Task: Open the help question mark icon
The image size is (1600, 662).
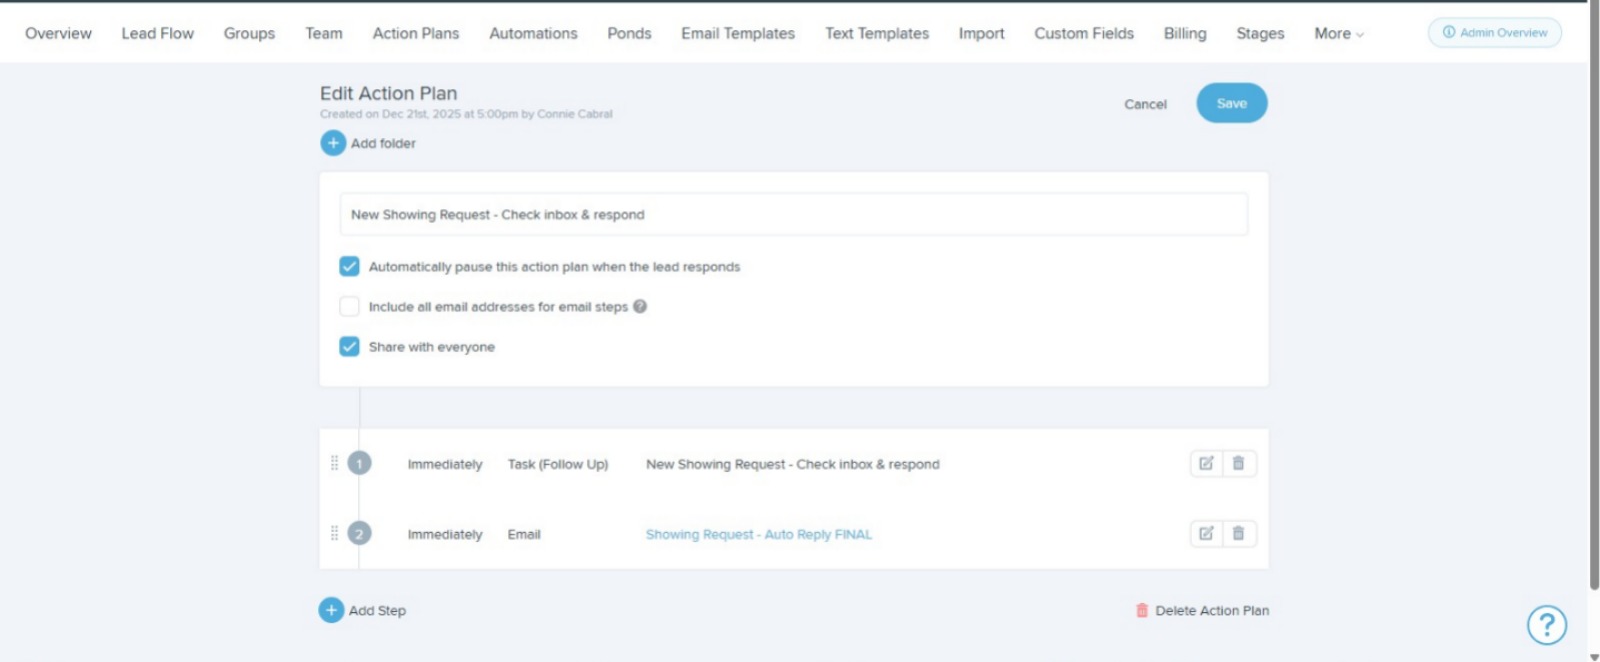Action: [1546, 625]
